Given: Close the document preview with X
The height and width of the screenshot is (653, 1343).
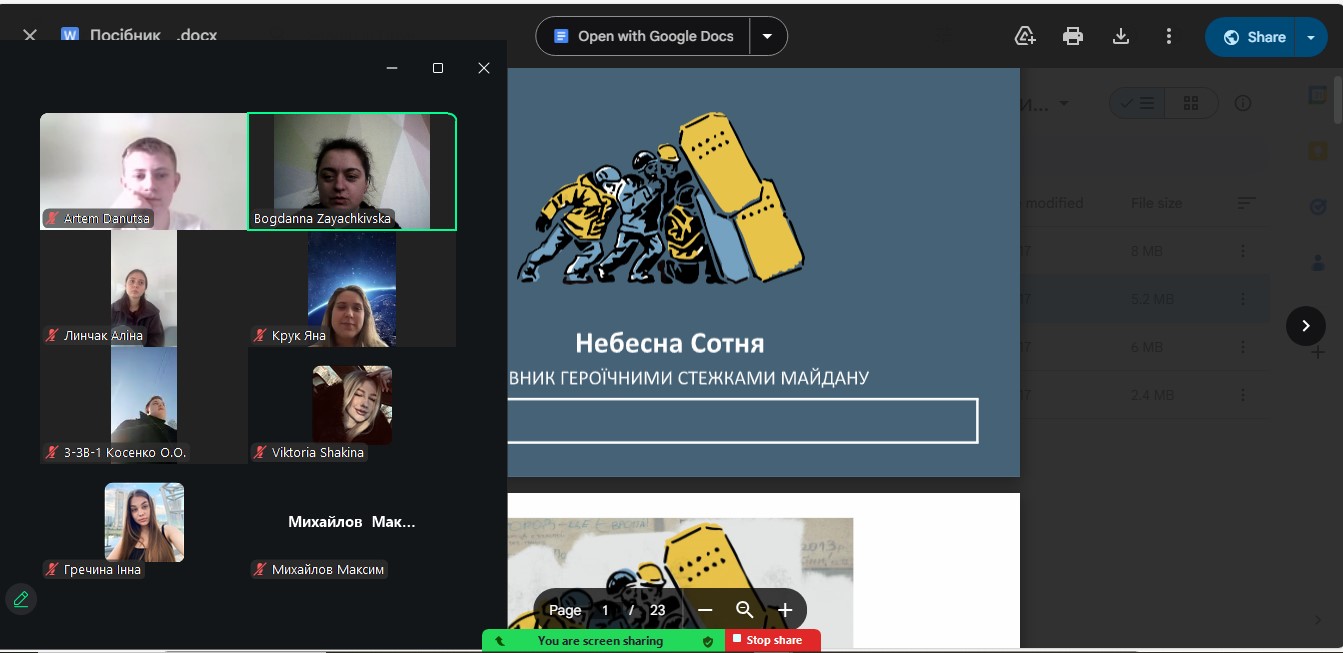Looking at the screenshot, I should (30, 35).
